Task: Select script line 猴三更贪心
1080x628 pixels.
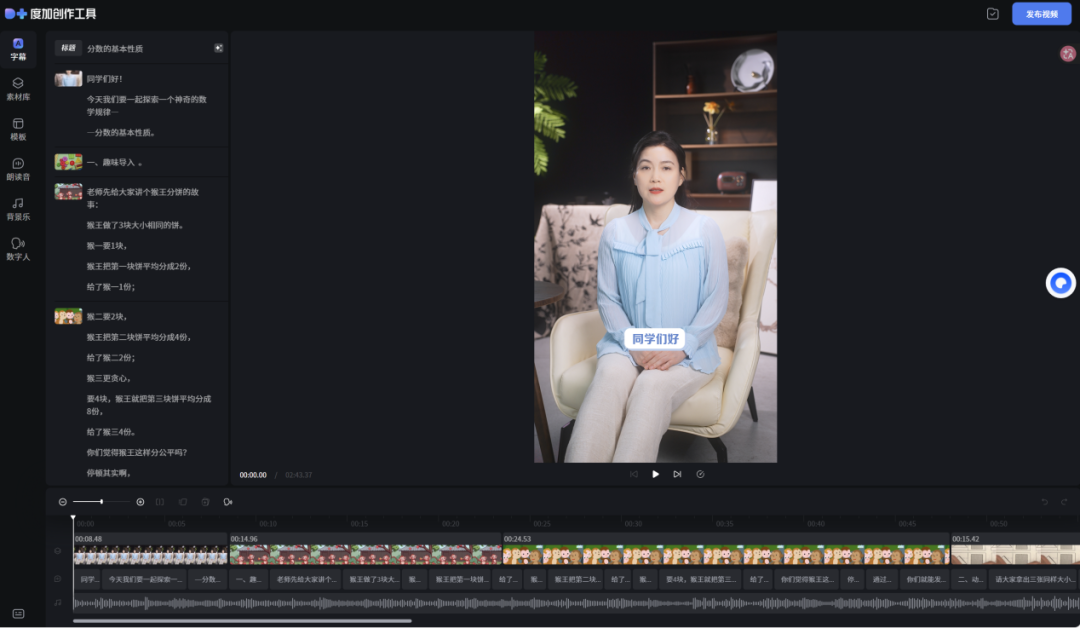Action: (109, 379)
